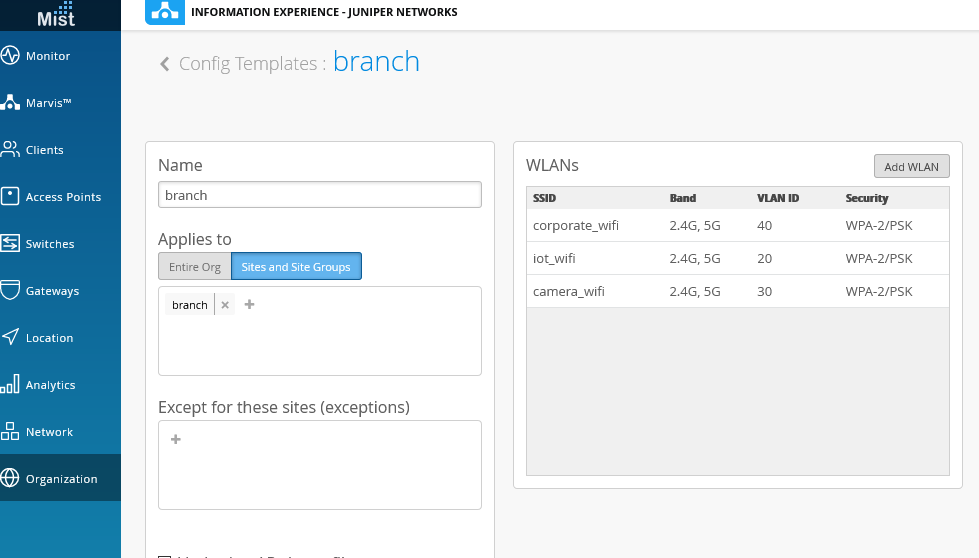Open the Access Points sidebar icon
979x558 pixels.
click(11, 197)
